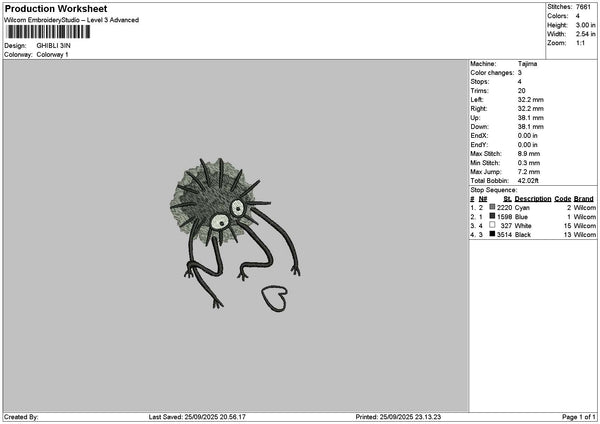The width and height of the screenshot is (600, 424).
Task: Click the Total Bobbin value 42.02ft
Action: point(528,181)
